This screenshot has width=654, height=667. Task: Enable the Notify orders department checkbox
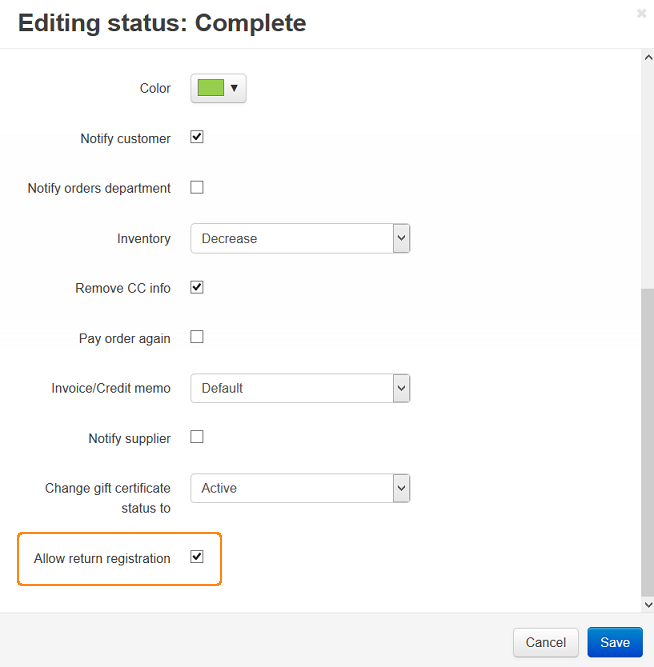[x=197, y=187]
